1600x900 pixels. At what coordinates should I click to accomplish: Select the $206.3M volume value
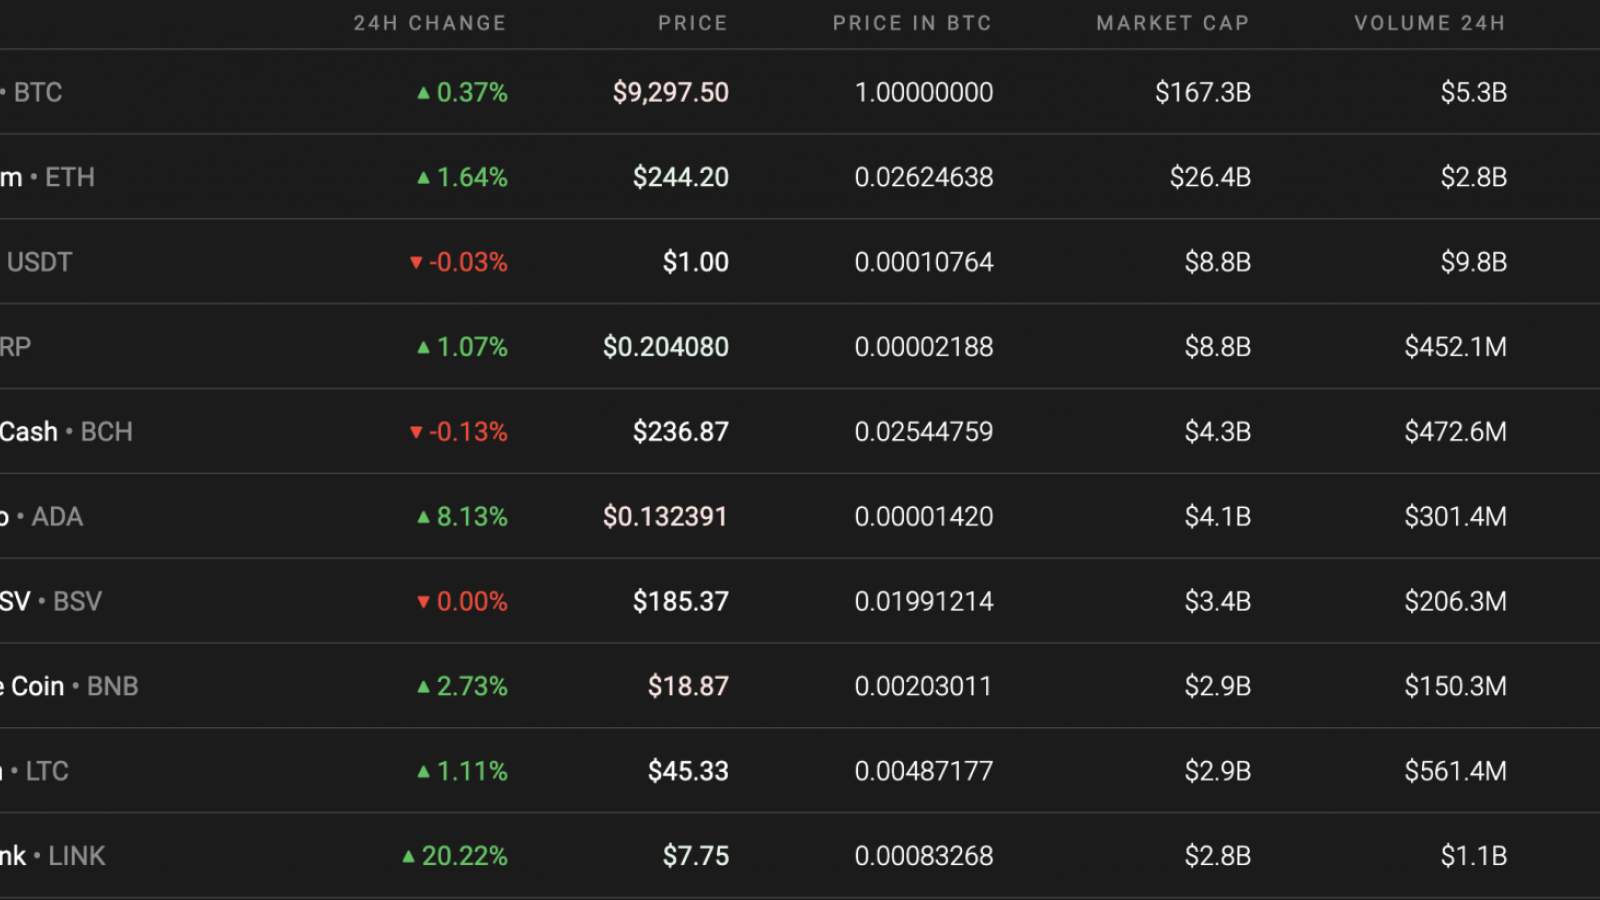pos(1456,602)
